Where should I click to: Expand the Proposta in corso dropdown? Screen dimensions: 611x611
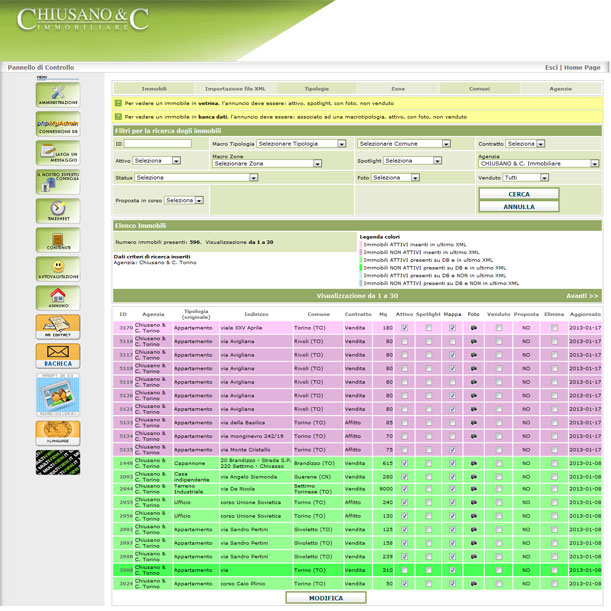pos(184,200)
